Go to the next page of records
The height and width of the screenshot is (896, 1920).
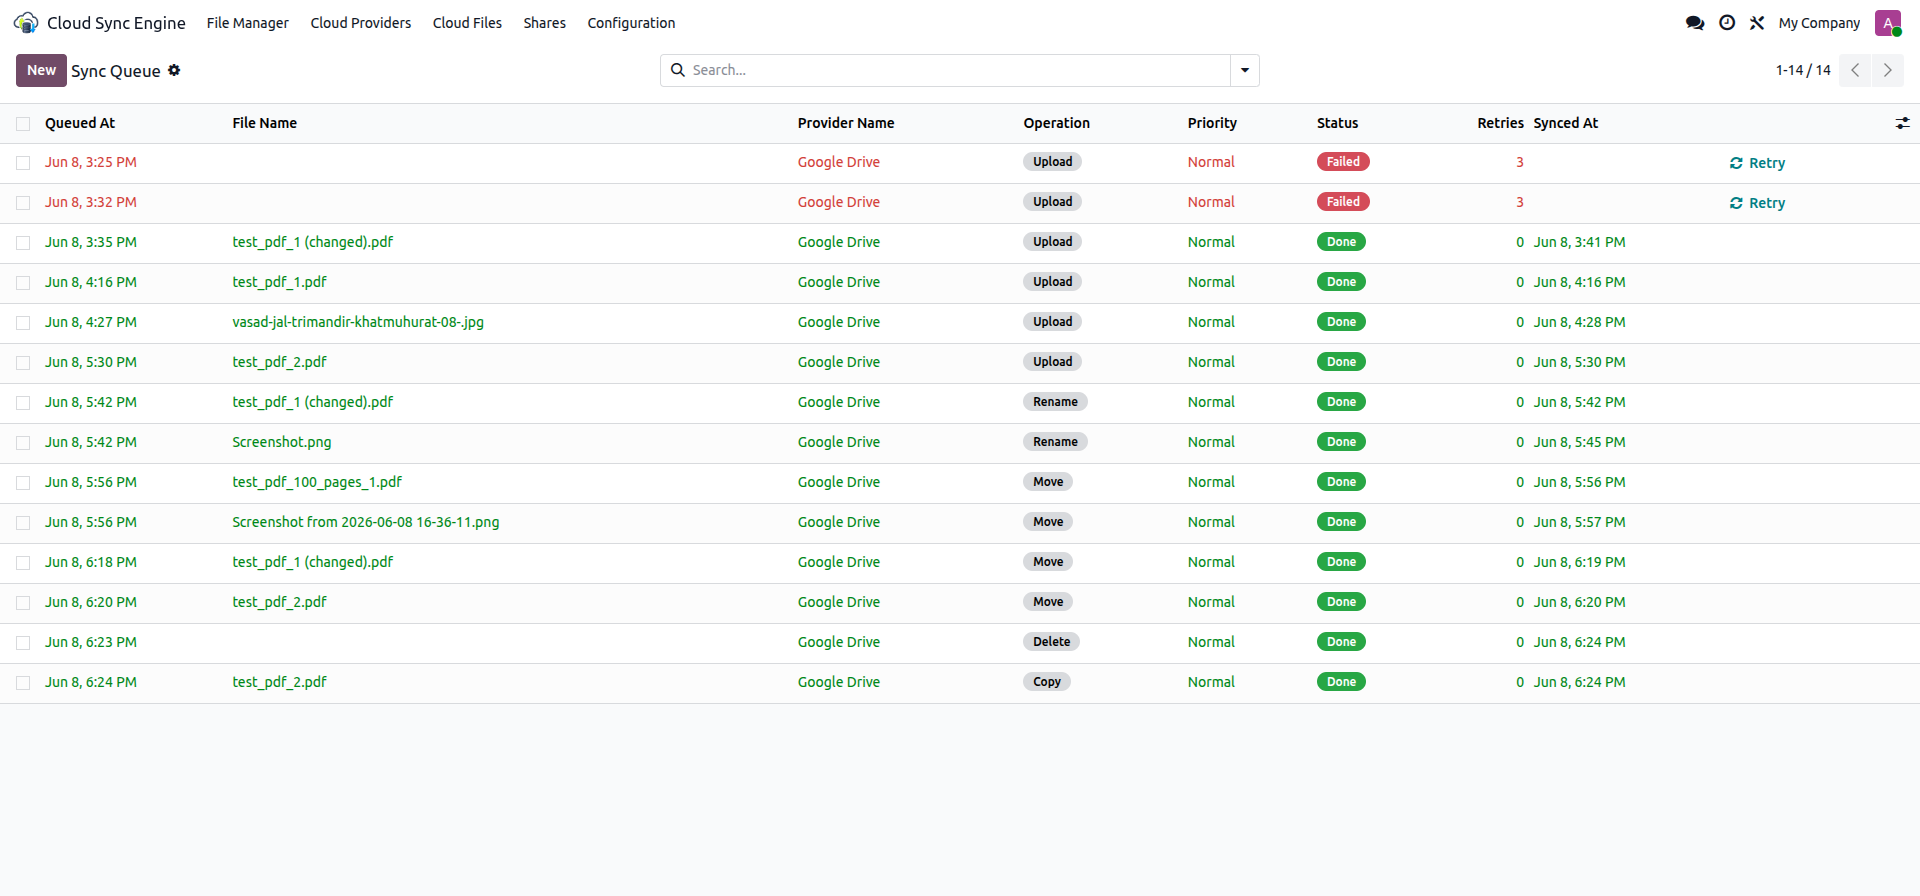pos(1888,70)
